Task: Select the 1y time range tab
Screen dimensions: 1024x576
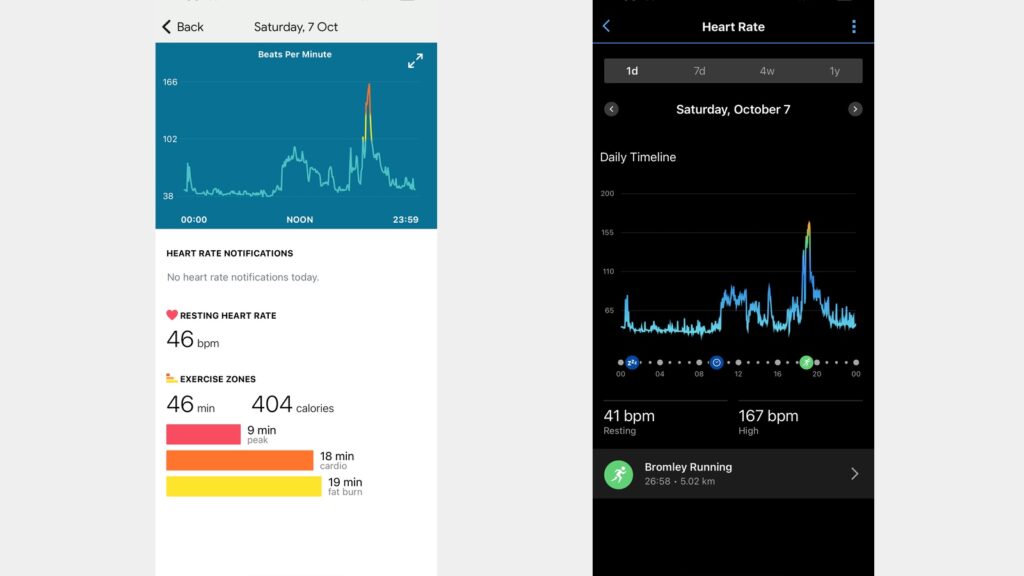Action: coord(834,71)
